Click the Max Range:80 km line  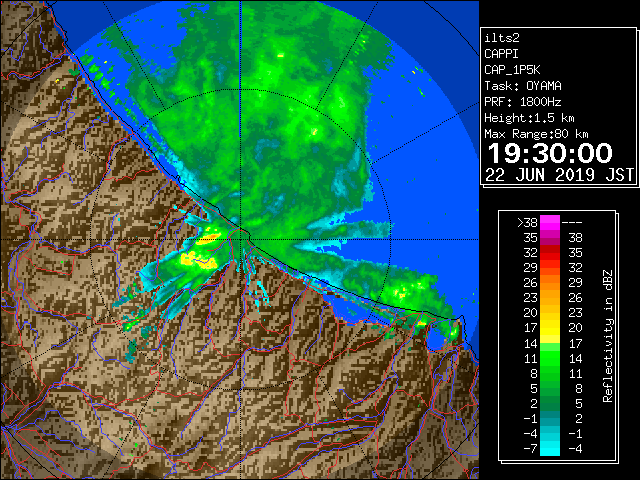pyautogui.click(x=536, y=134)
